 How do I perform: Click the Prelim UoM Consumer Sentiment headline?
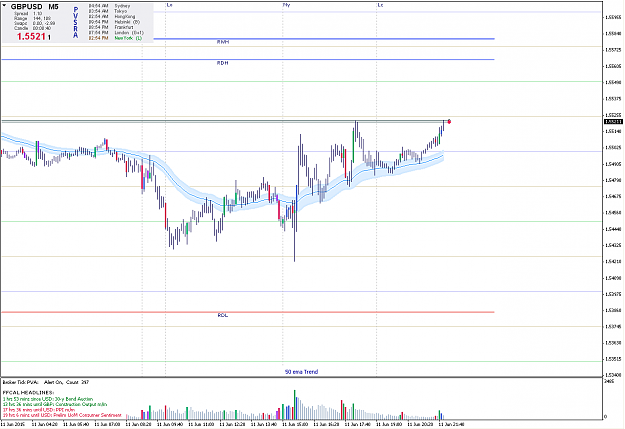62,415
